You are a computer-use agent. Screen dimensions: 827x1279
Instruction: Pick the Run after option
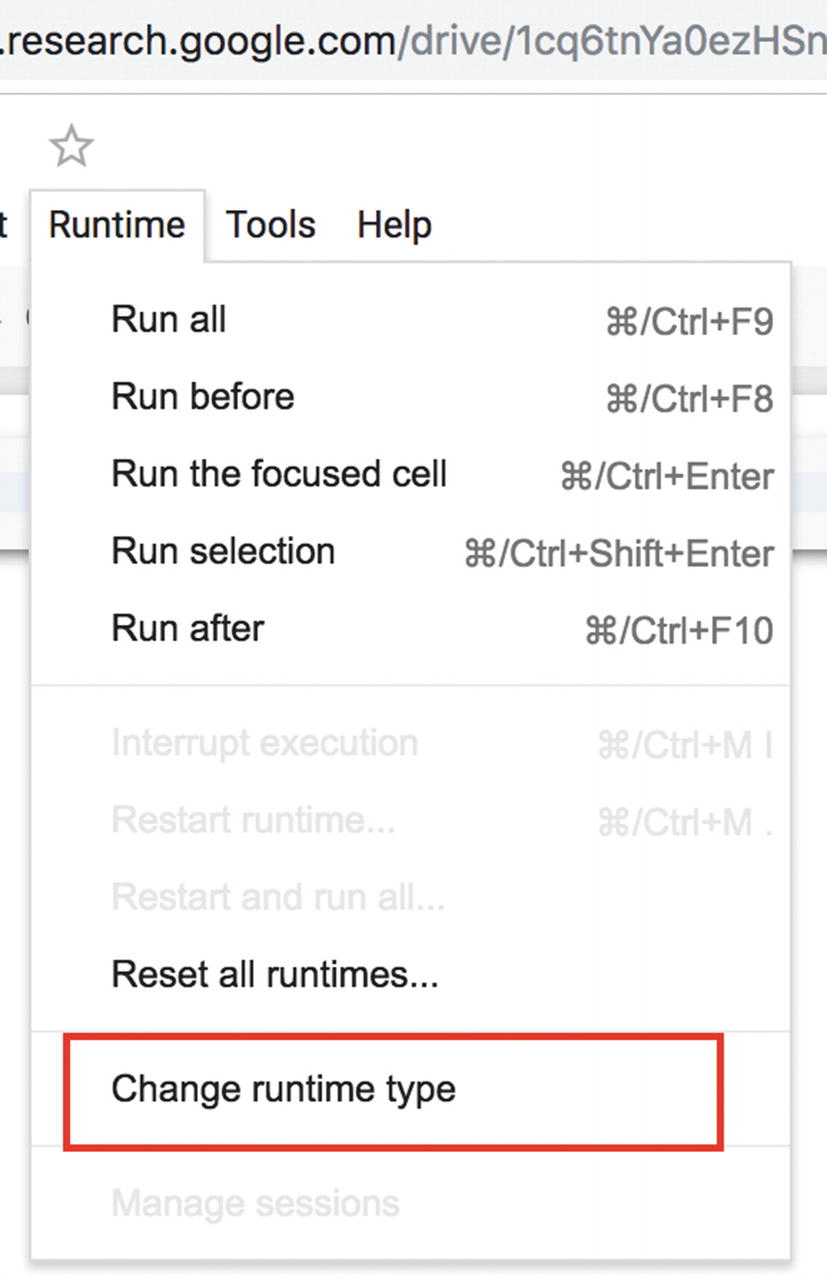[x=188, y=628]
